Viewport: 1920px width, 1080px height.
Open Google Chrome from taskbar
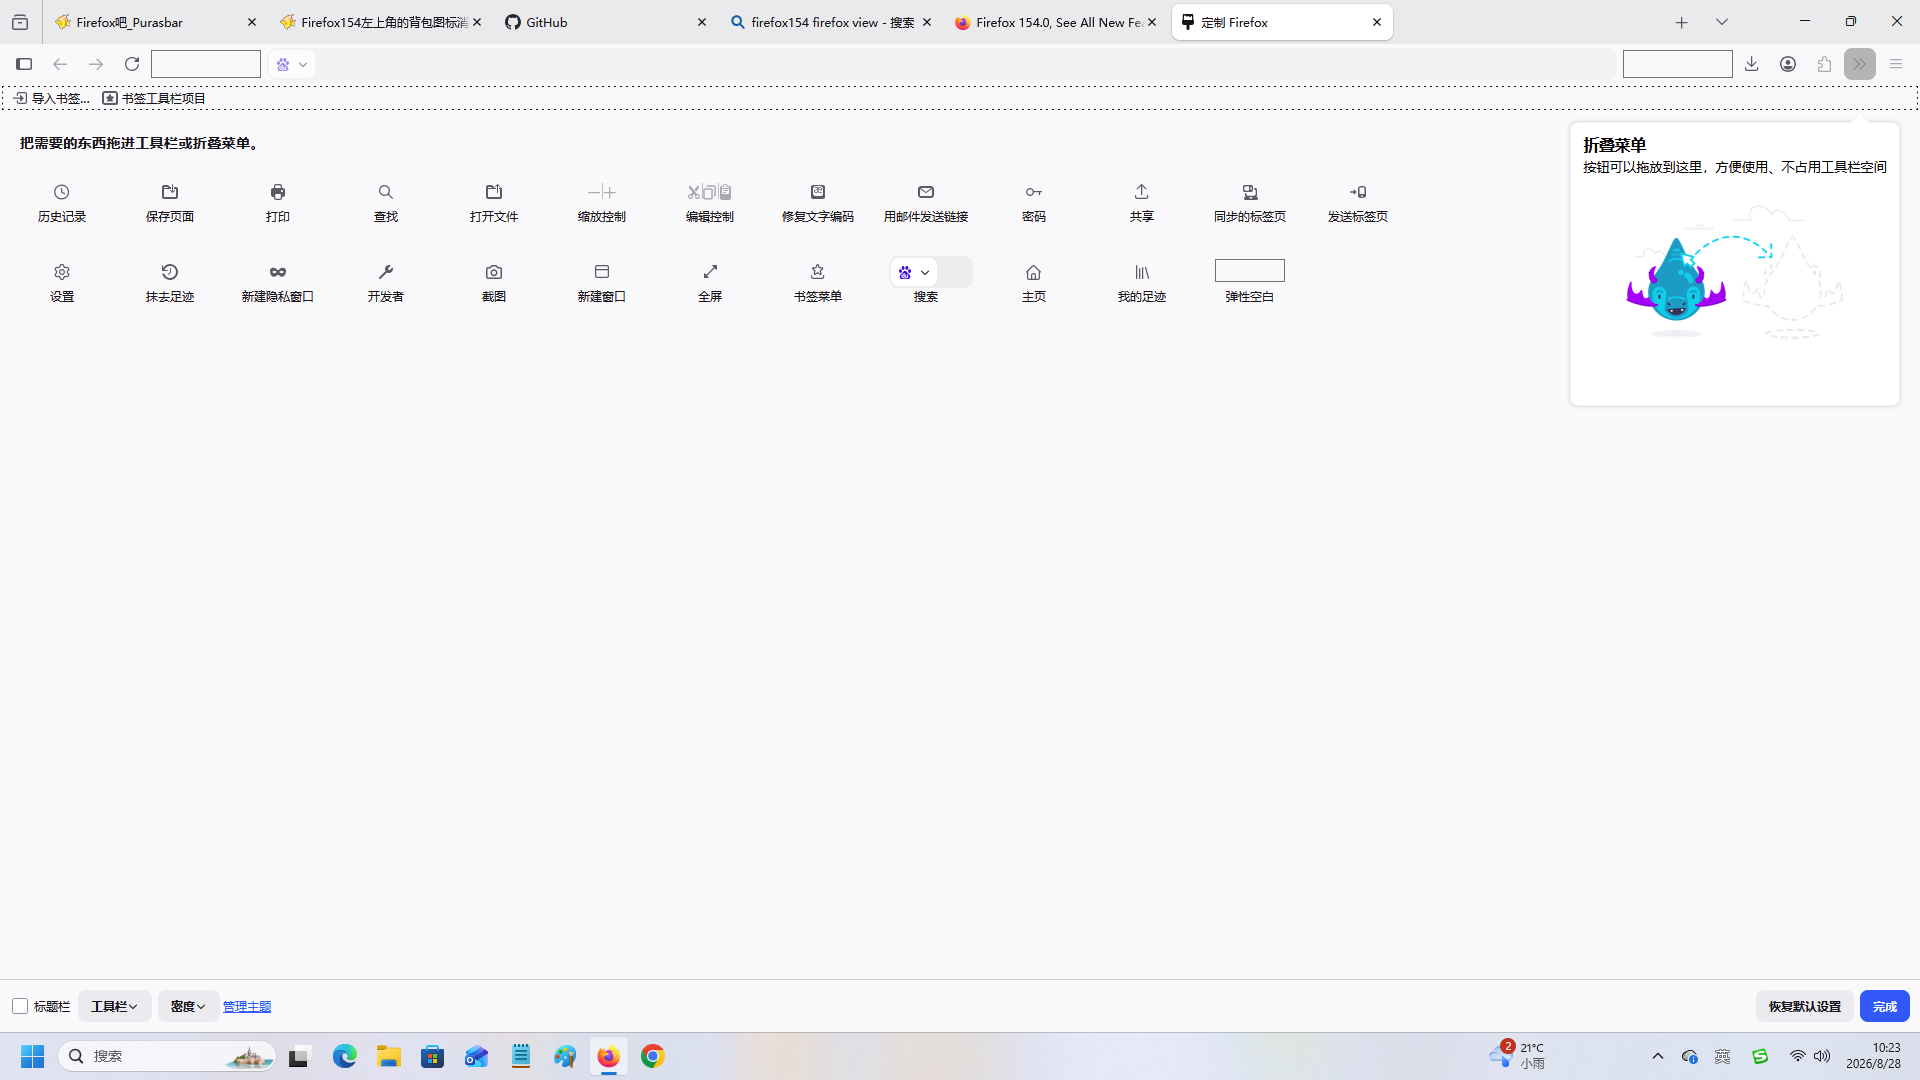pyautogui.click(x=653, y=1056)
